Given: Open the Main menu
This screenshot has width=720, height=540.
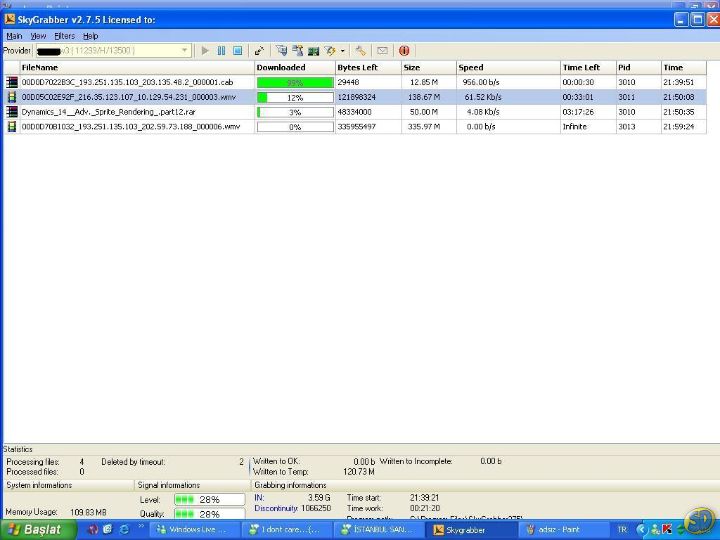Looking at the screenshot, I should coord(14,36).
